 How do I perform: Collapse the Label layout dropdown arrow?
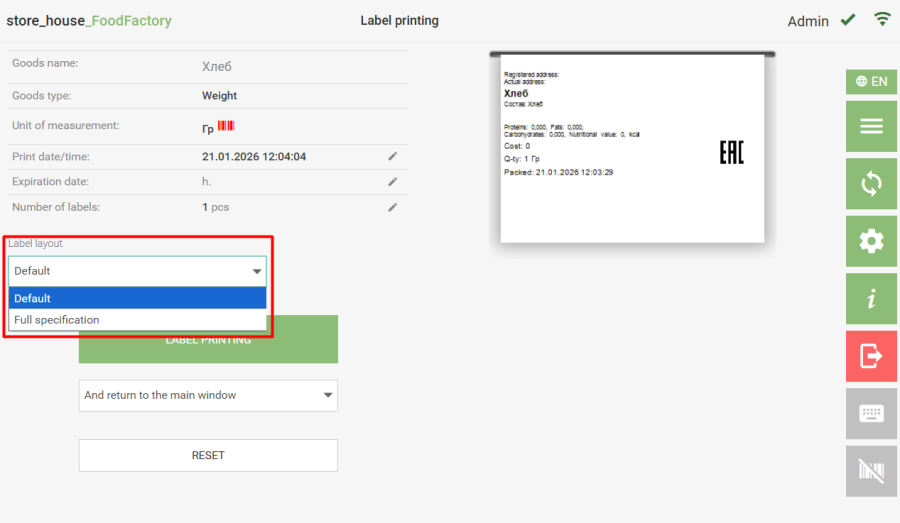tap(256, 271)
